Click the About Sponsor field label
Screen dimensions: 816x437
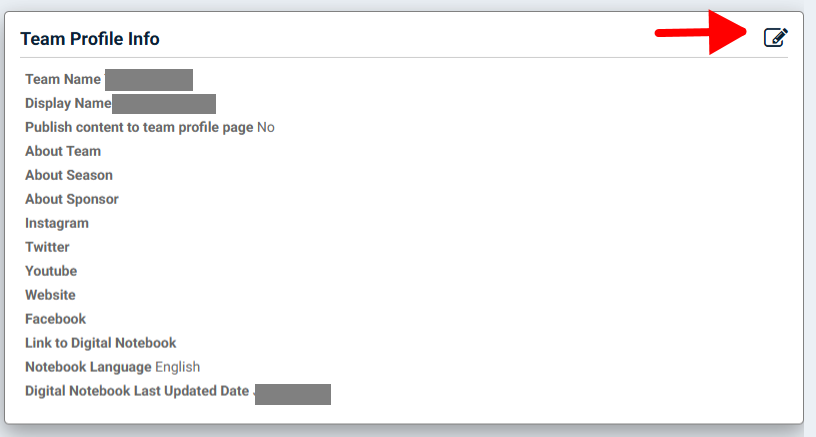point(72,199)
